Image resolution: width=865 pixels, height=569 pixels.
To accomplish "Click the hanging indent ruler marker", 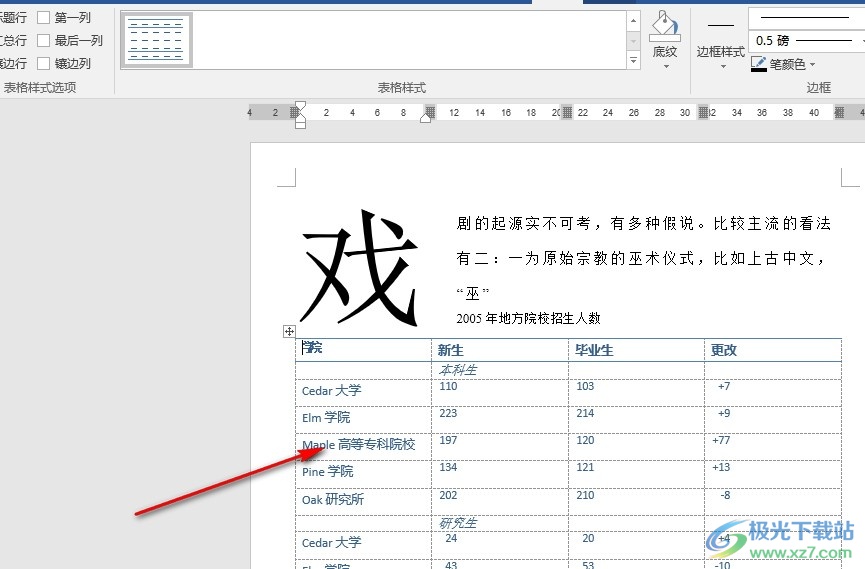I will click(x=300, y=116).
